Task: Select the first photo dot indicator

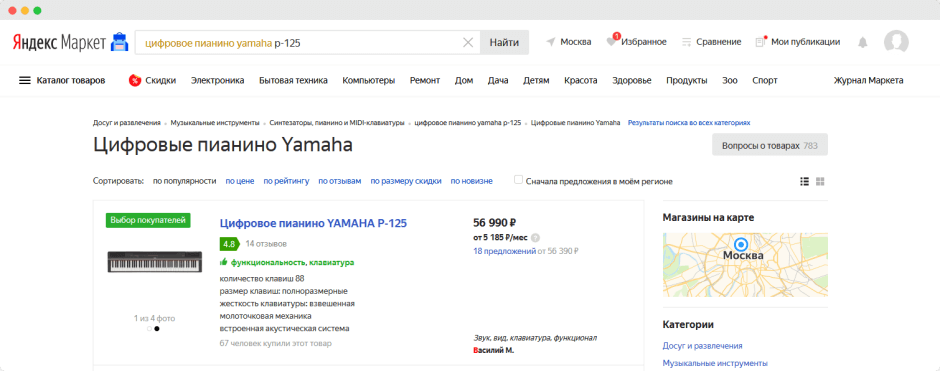Action: [x=149, y=328]
